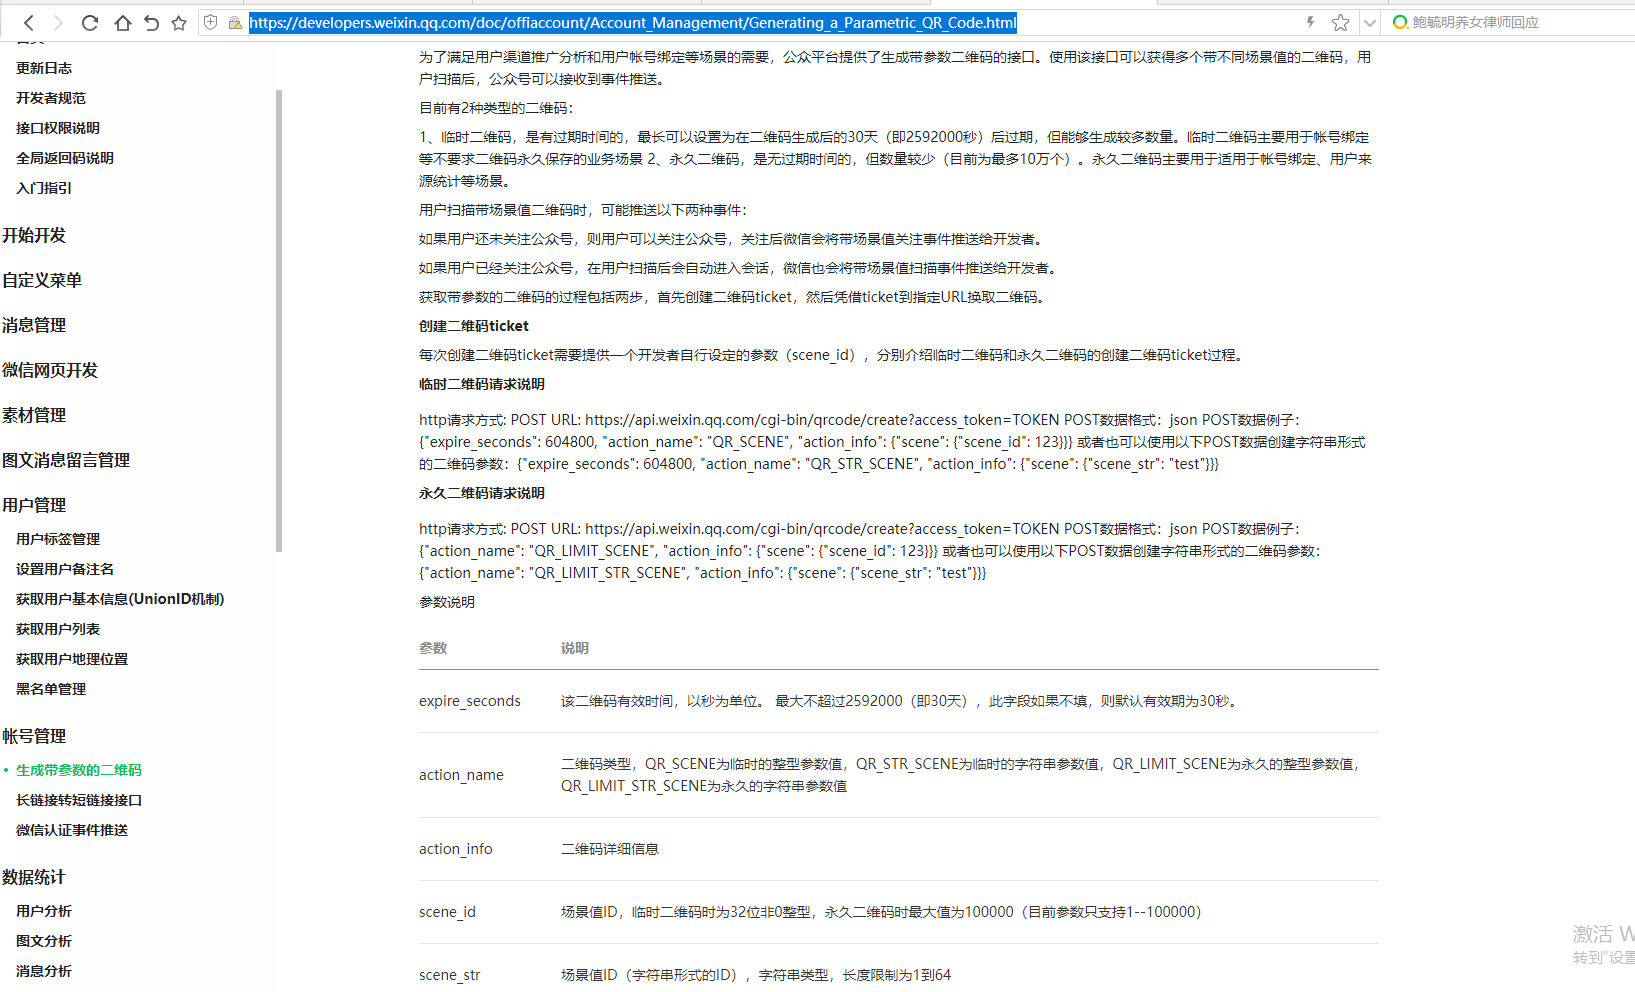Image resolution: width=1635 pixels, height=992 pixels.
Task: Open 黑名单管理 page
Action: tap(51, 689)
